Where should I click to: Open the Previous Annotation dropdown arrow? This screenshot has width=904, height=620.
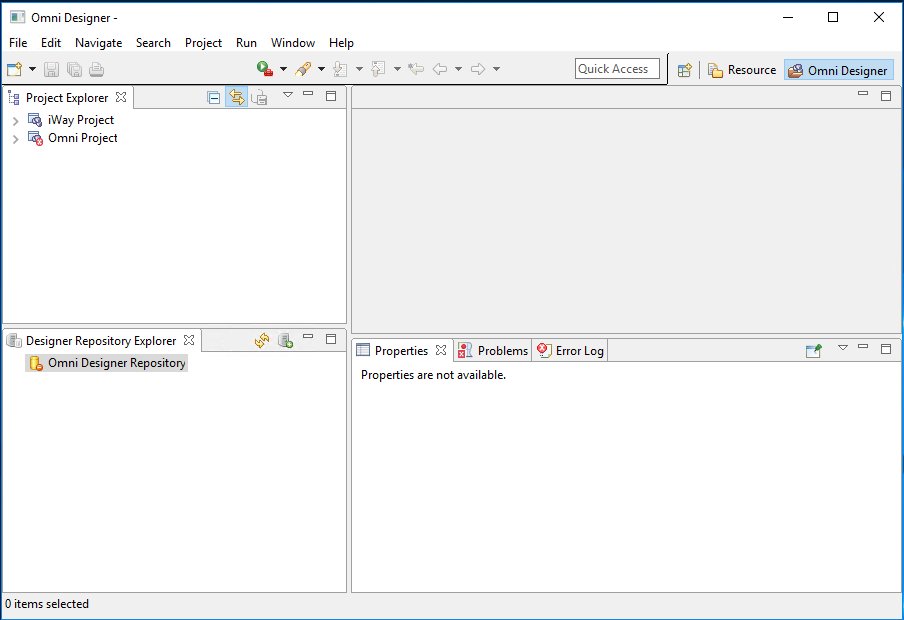coord(397,69)
